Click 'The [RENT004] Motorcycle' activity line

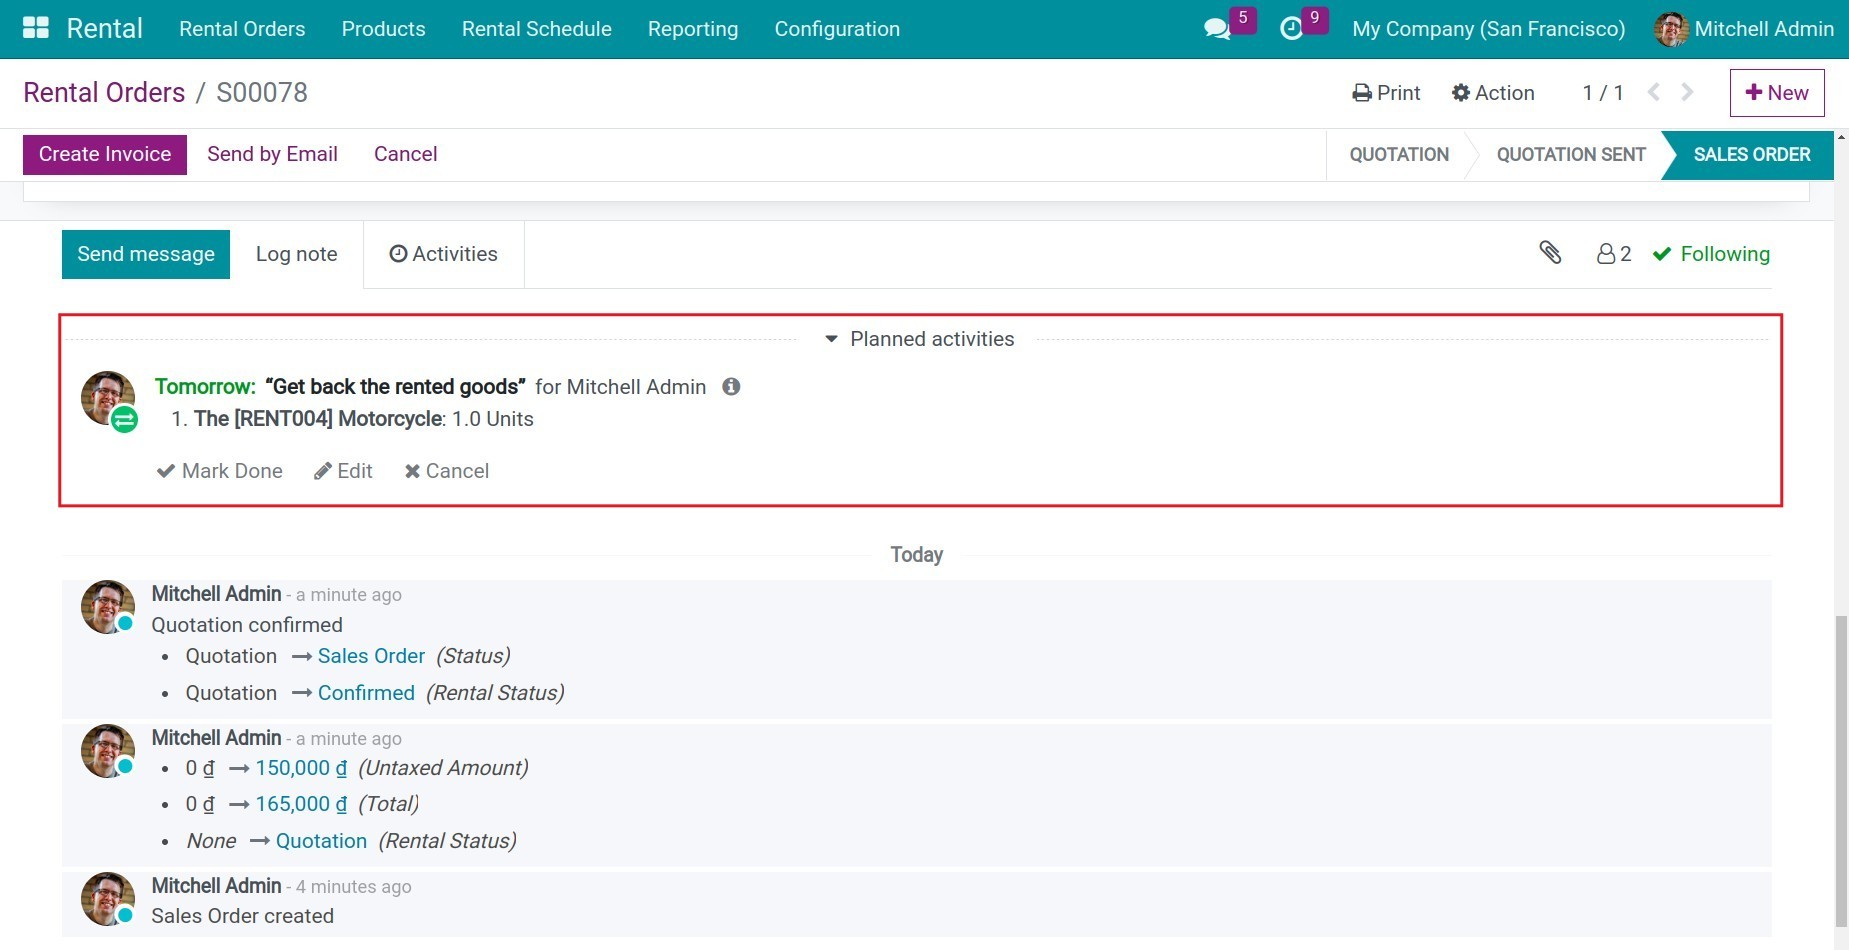tap(318, 419)
